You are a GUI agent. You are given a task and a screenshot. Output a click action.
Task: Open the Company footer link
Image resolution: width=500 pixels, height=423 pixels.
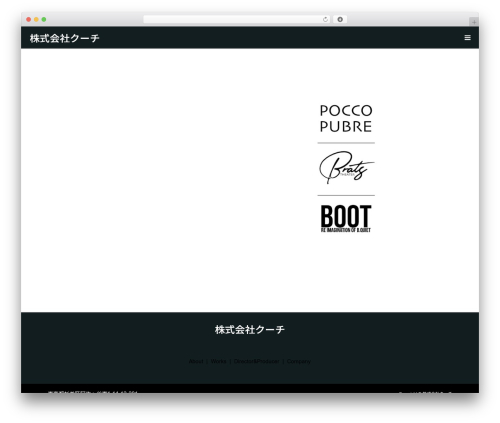pos(299,361)
